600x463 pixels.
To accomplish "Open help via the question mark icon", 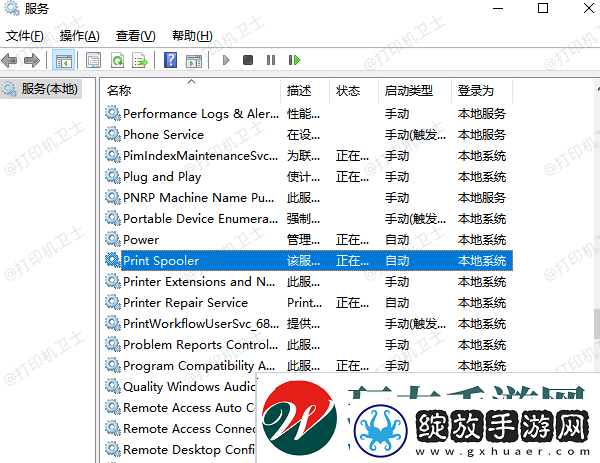I will tap(170, 60).
